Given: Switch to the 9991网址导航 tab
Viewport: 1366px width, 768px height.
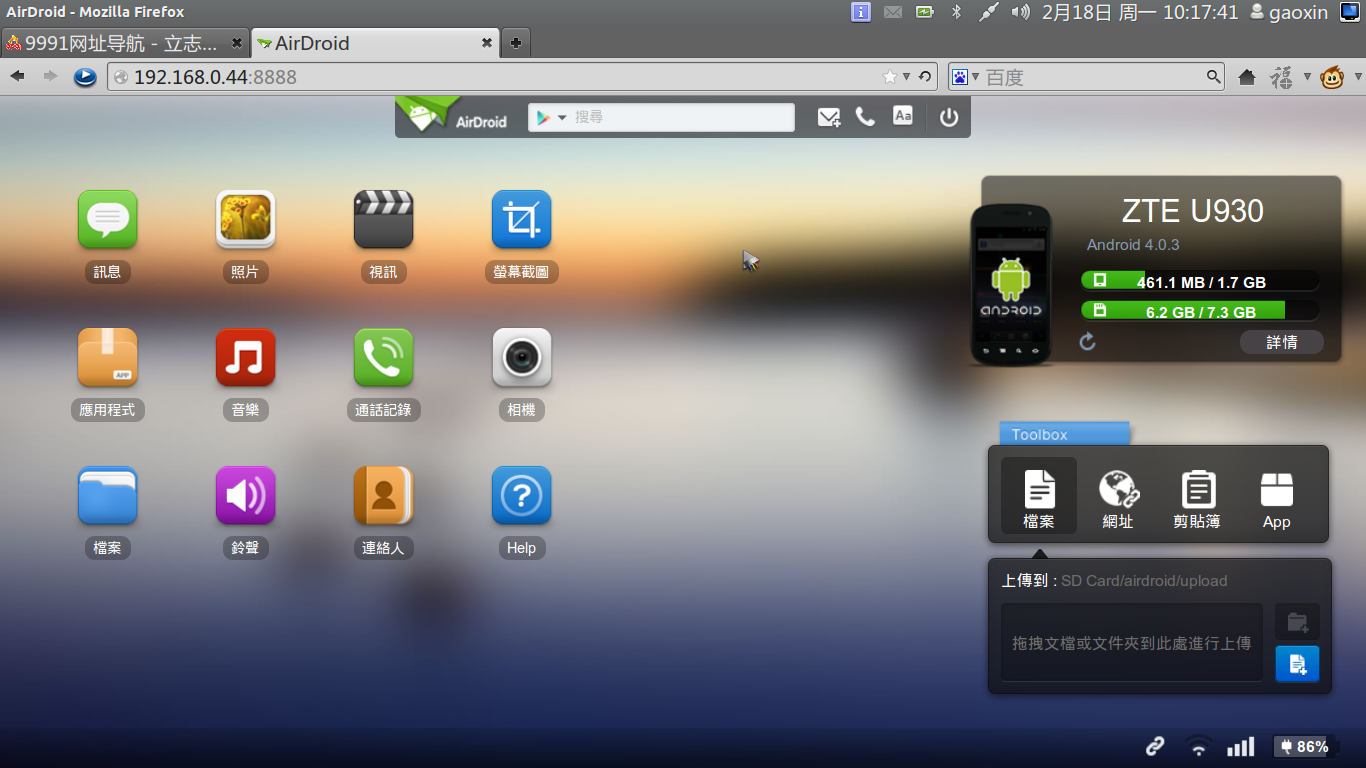Looking at the screenshot, I should click(x=124, y=43).
